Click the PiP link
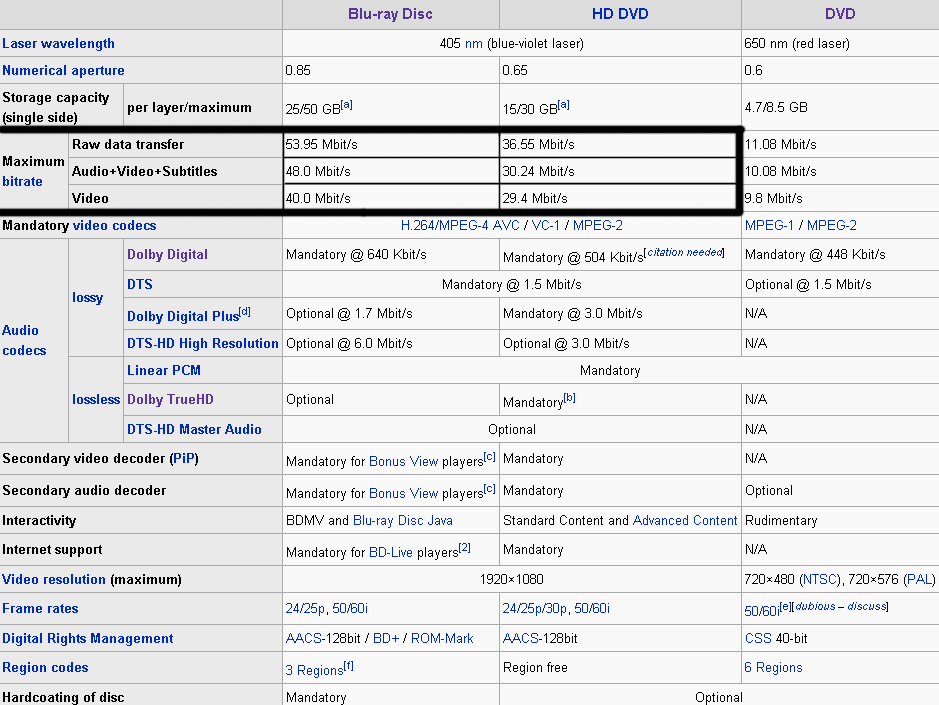Viewport: 939px width, 705px height. coord(184,458)
